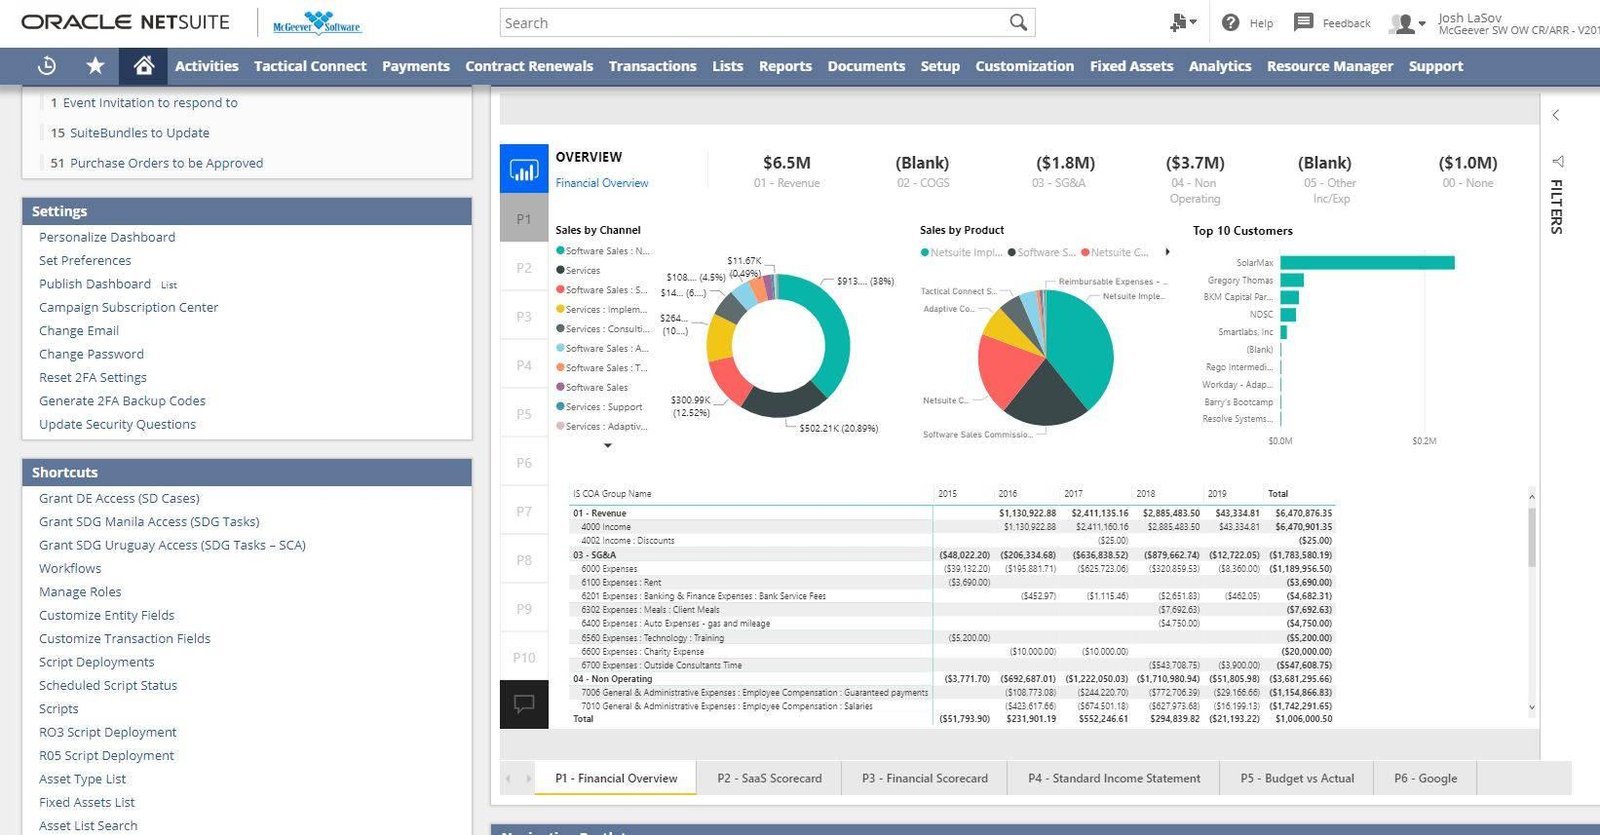Screen dimensions: 1600x835
Task: Open the Fixed Assets menu
Action: pyautogui.click(x=1131, y=66)
